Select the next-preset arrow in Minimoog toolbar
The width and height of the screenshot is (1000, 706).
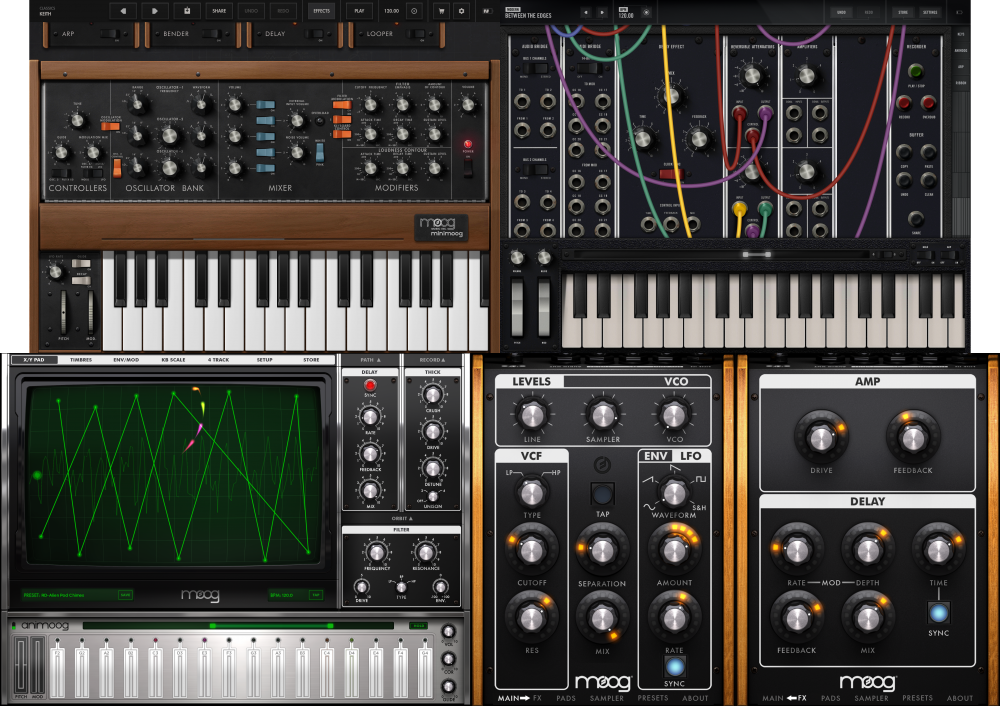point(154,12)
